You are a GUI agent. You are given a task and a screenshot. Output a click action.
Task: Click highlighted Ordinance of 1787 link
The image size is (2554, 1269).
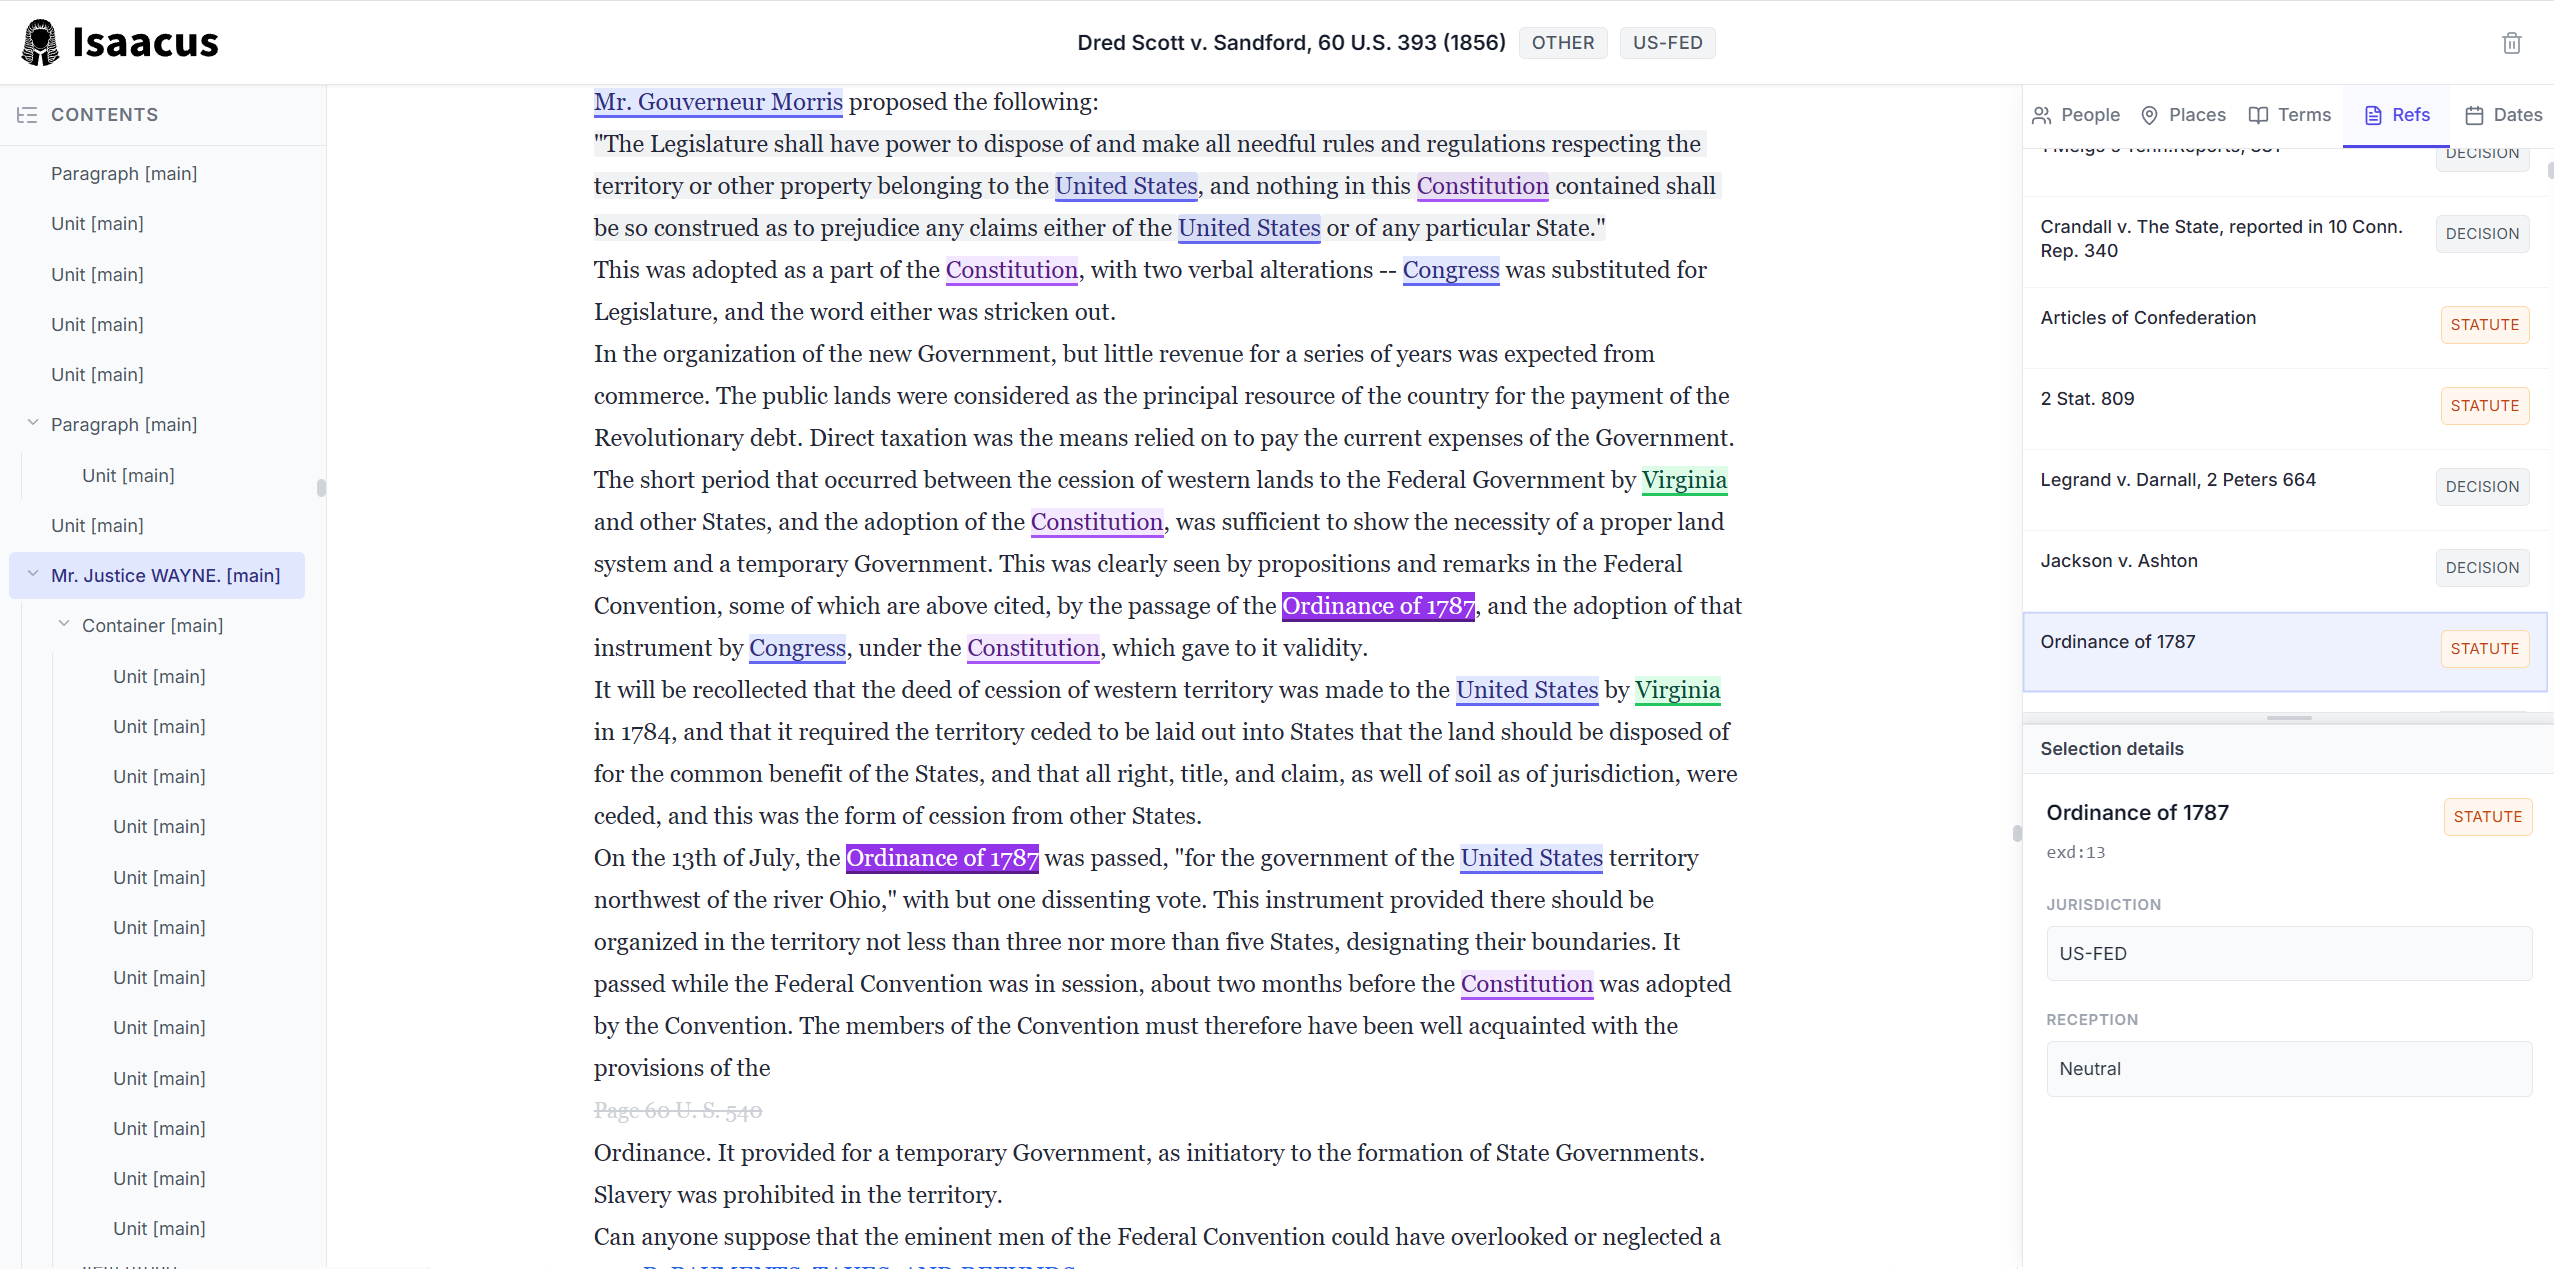pyautogui.click(x=1377, y=606)
